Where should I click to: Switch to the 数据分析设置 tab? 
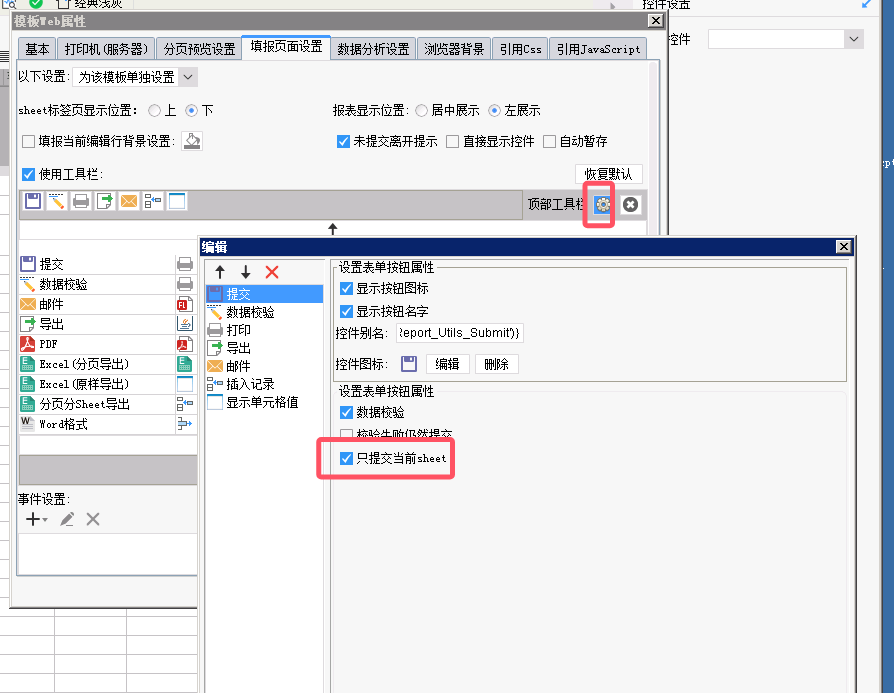click(373, 48)
